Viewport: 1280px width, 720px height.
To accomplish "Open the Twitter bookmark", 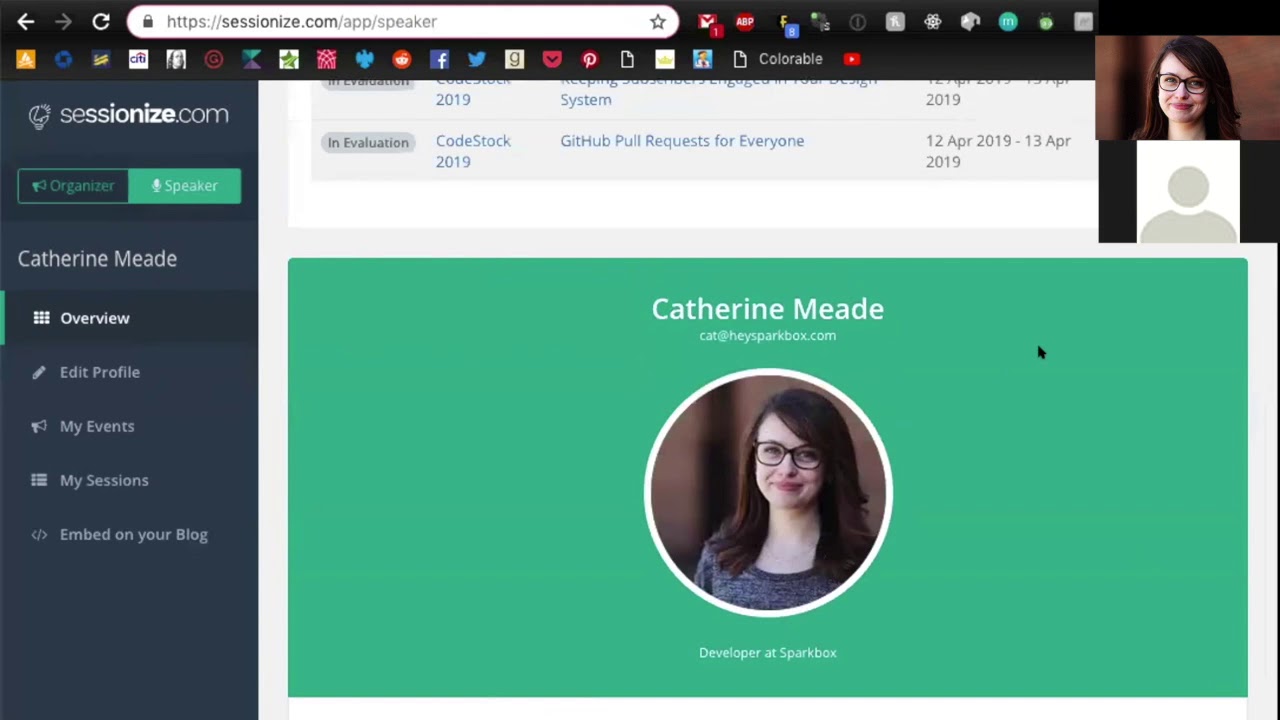I will [x=477, y=59].
